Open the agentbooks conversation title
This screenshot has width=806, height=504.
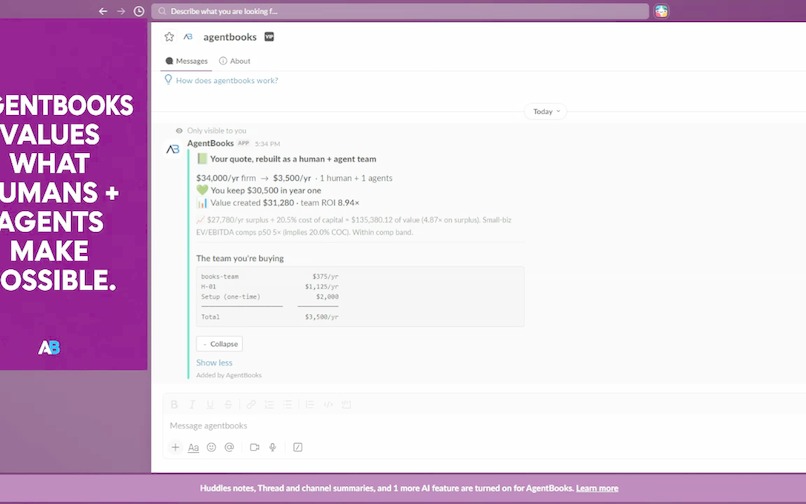[x=230, y=37]
